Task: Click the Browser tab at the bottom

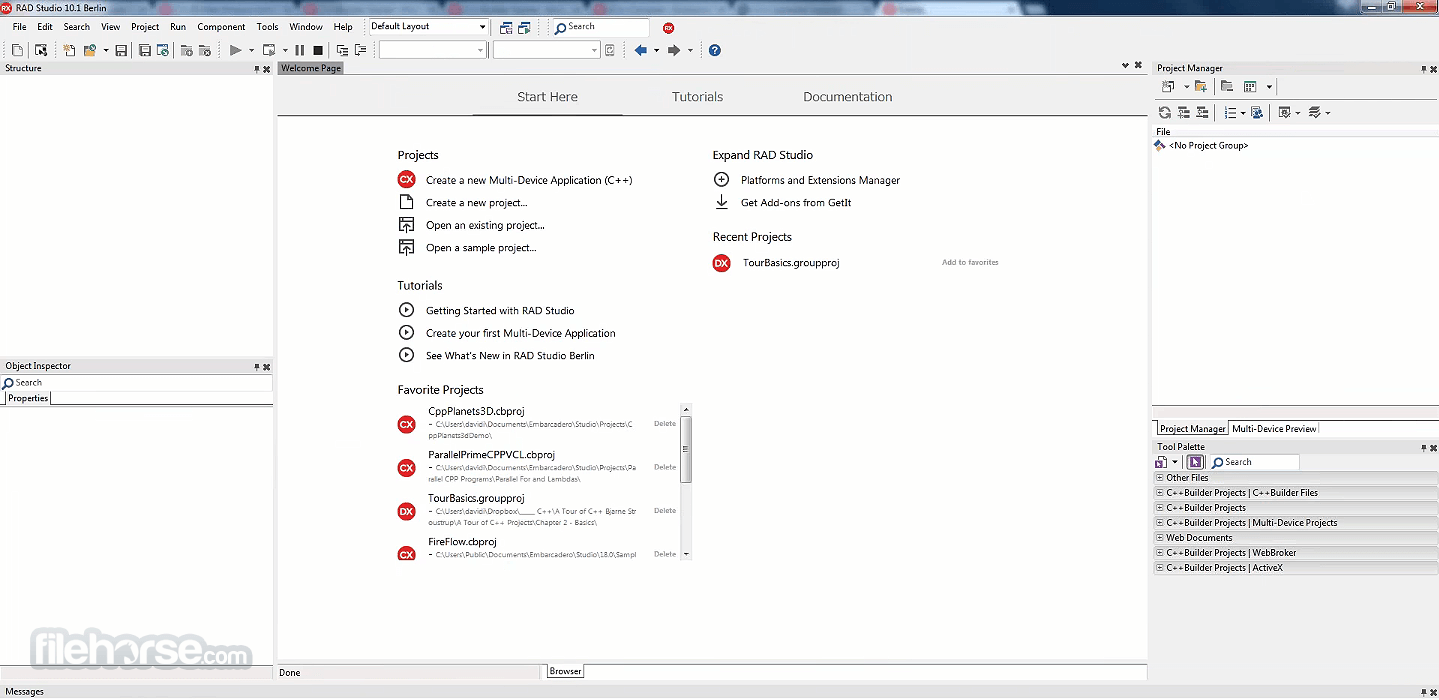Action: coord(565,671)
